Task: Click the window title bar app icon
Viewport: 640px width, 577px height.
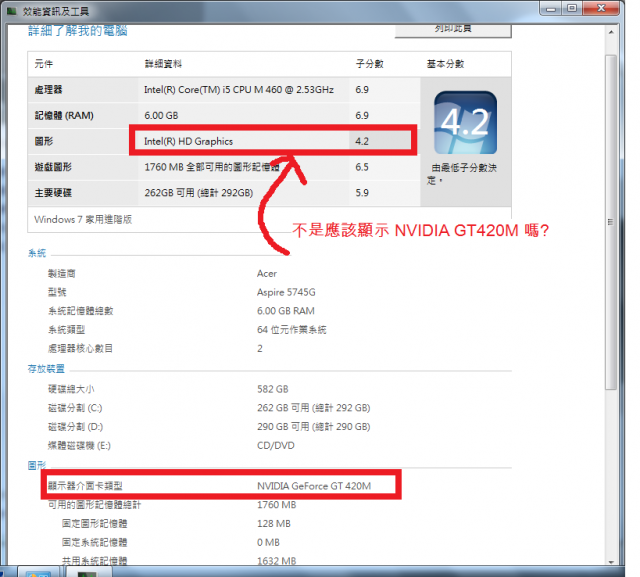Action: point(11,11)
